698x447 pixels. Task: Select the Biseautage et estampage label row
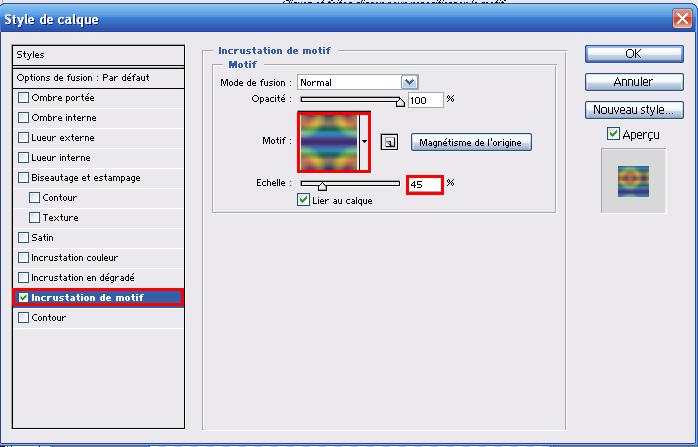98,178
